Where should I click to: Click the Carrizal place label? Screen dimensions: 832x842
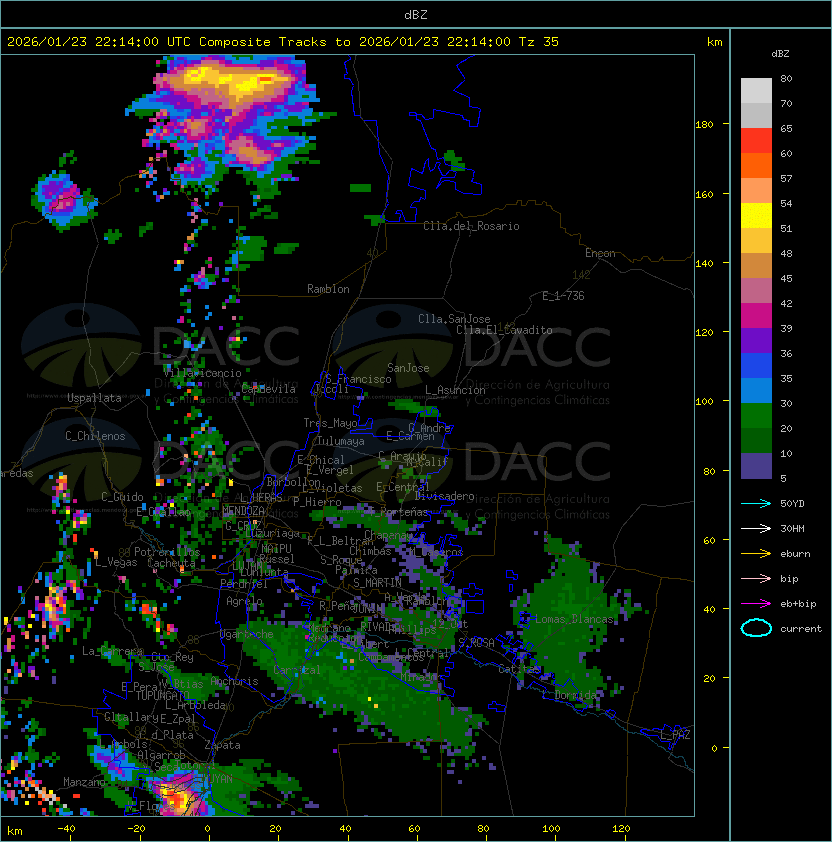(x=297, y=670)
